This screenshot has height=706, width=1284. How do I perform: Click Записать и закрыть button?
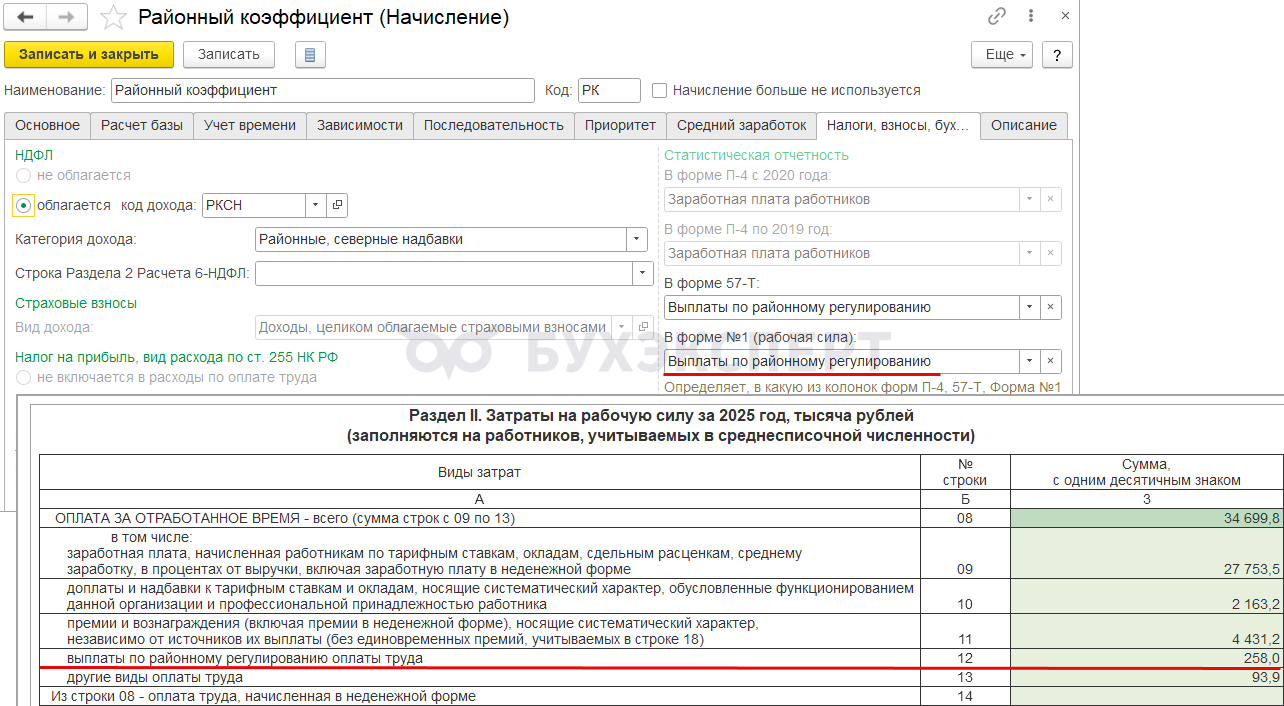(89, 54)
